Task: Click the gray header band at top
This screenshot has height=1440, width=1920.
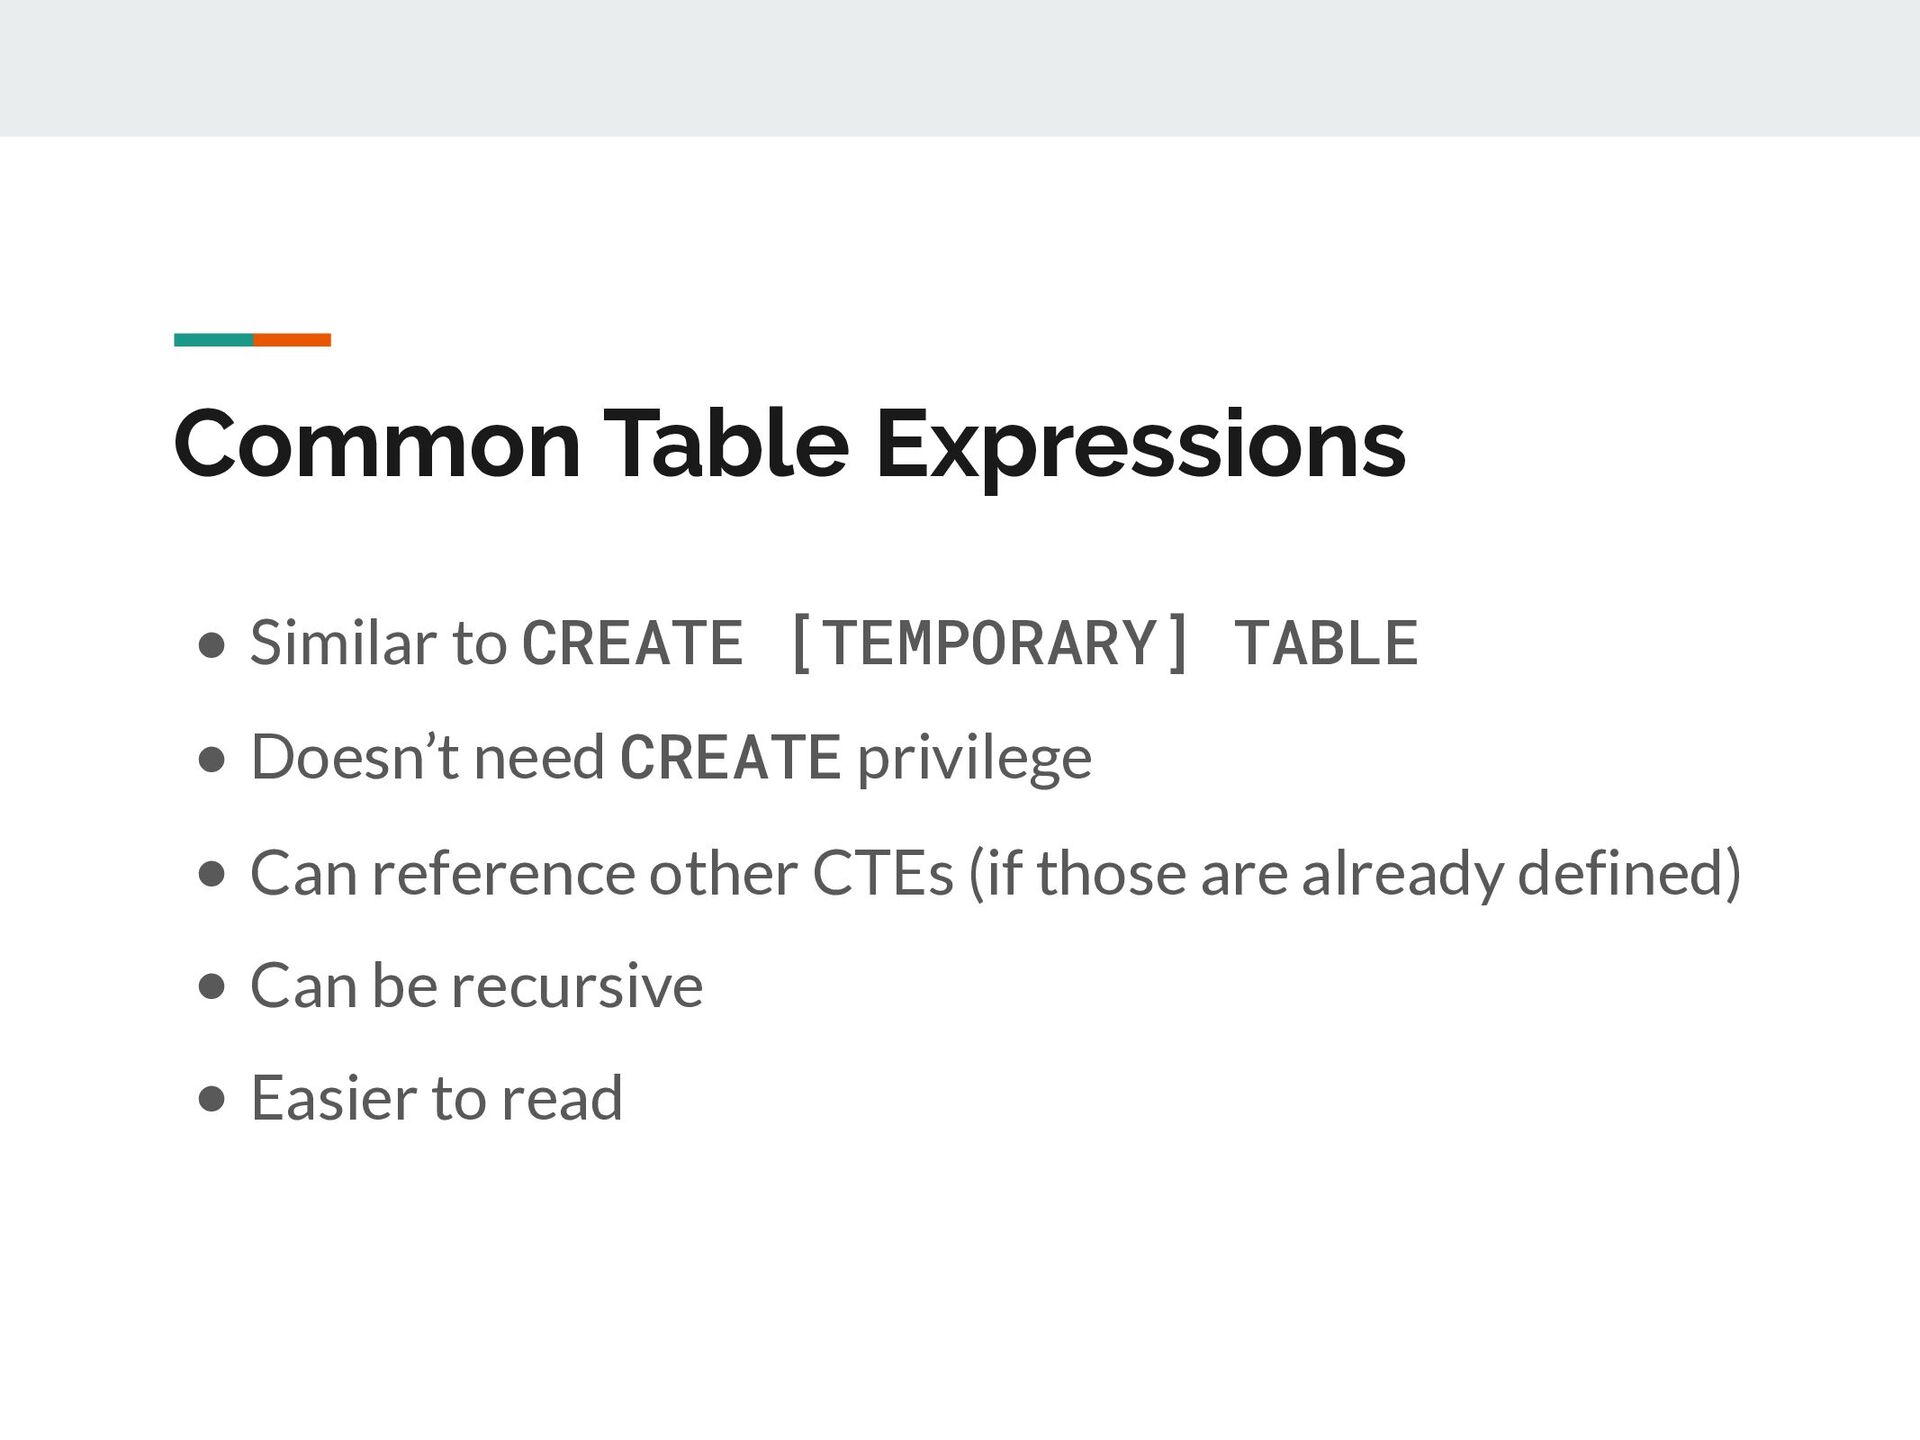Action: pyautogui.click(x=960, y=68)
